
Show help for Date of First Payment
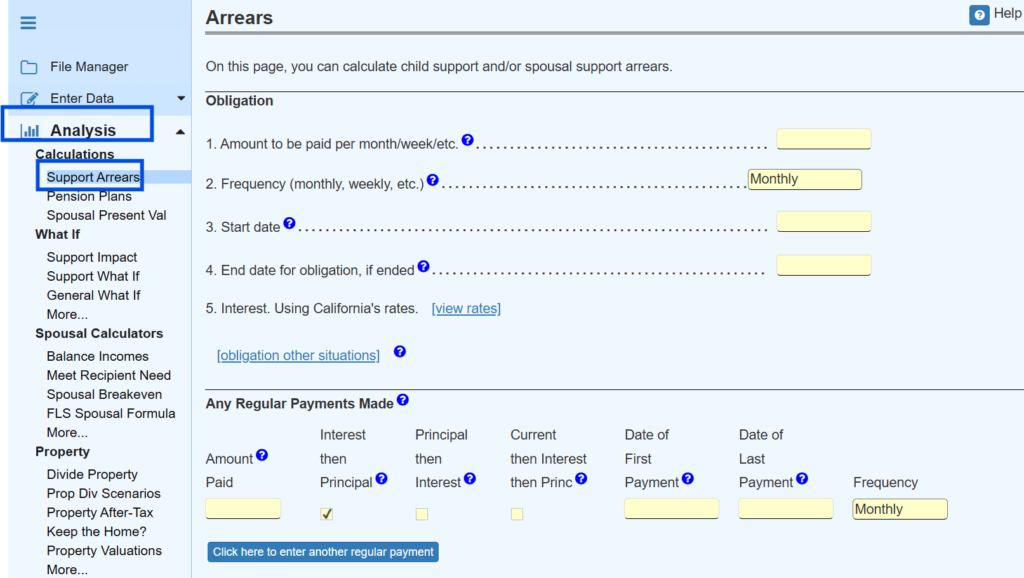coord(688,479)
